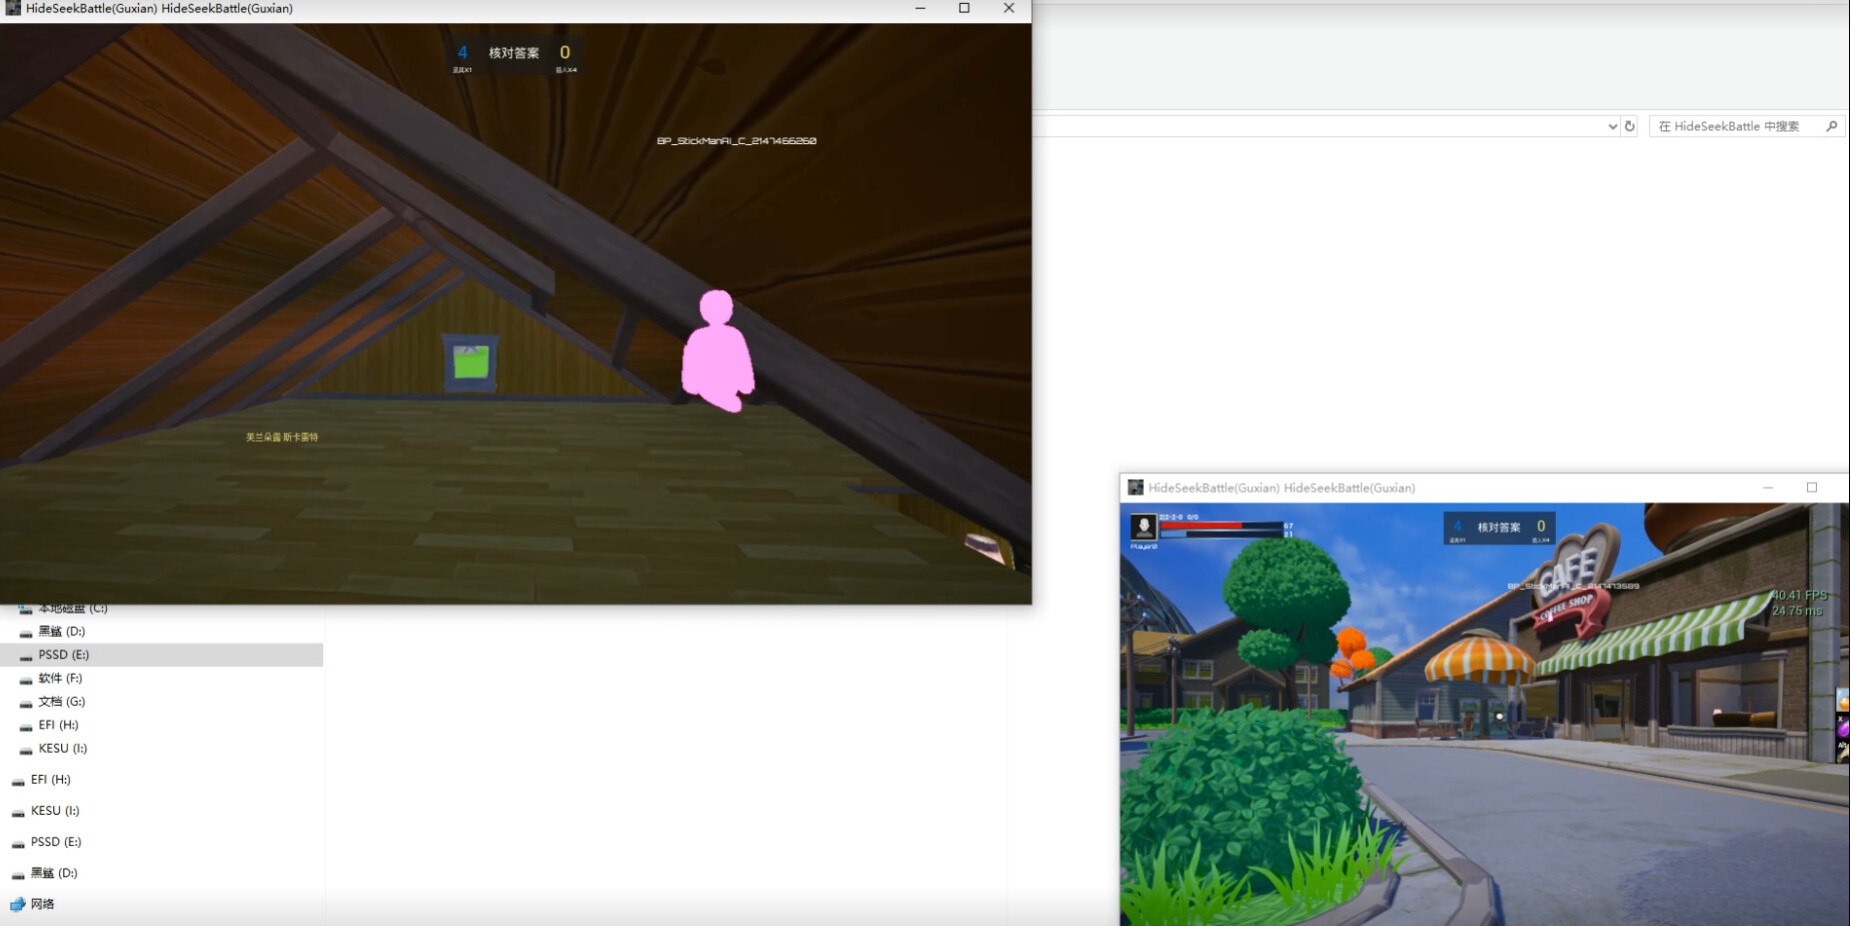Click the blue mana bar under the health bar
This screenshot has height=926, width=1850.
(x=1220, y=535)
